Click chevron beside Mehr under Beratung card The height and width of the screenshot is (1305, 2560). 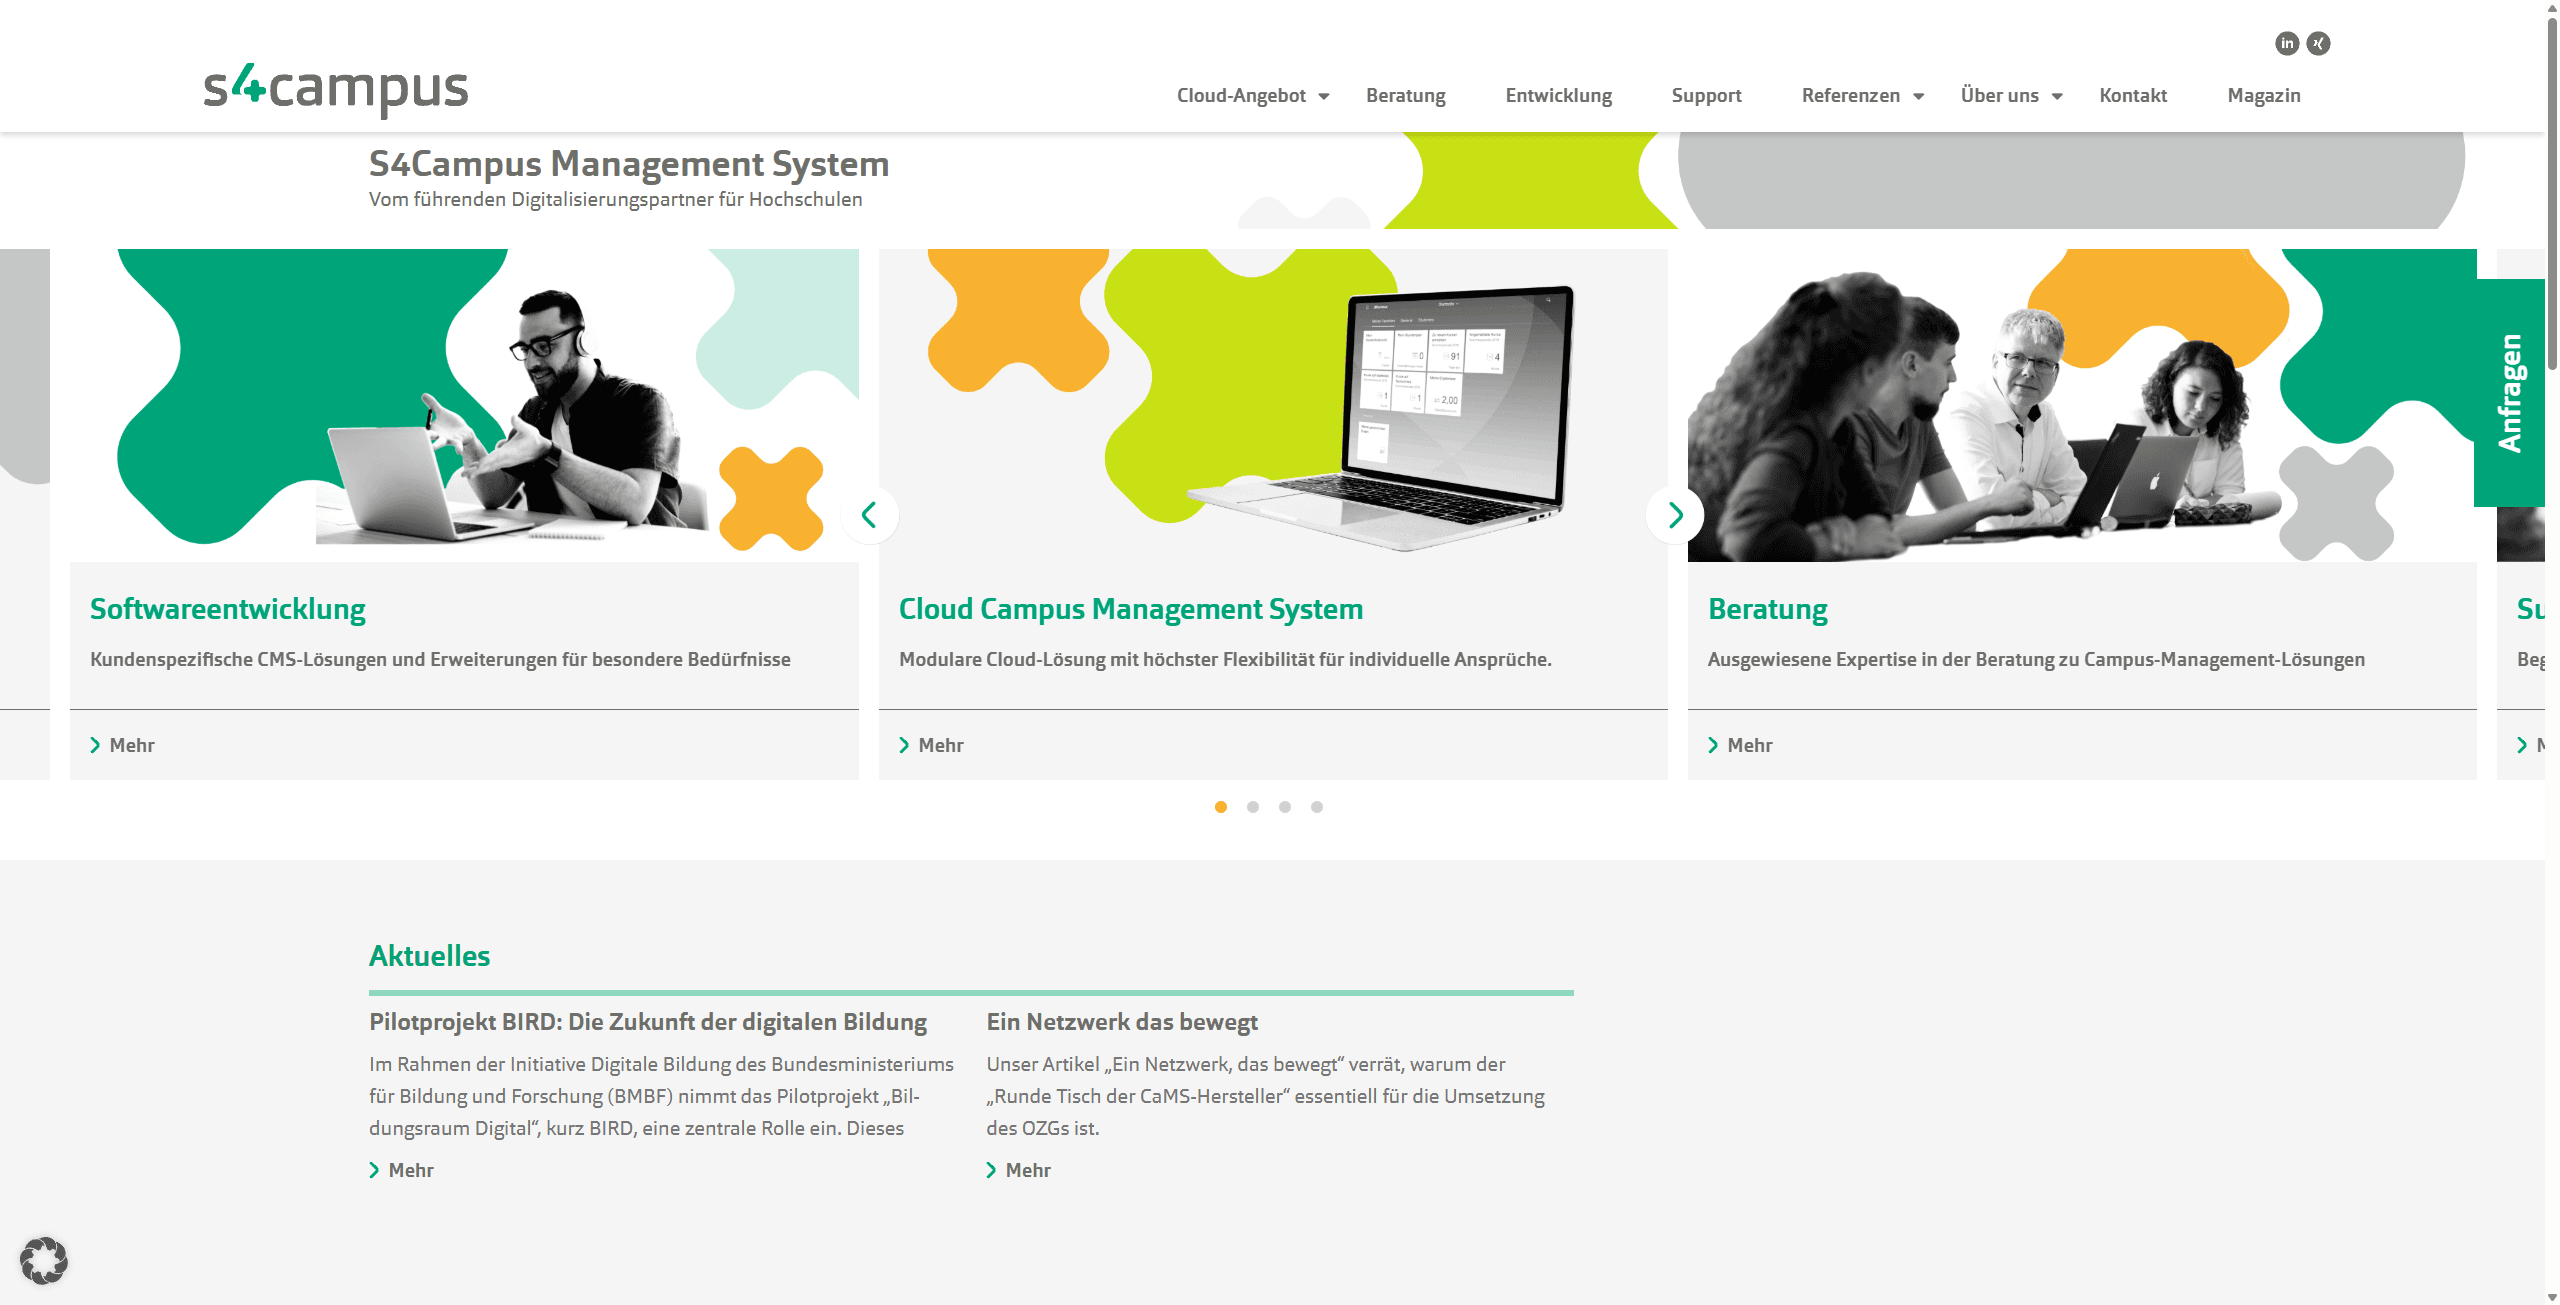coord(1713,745)
